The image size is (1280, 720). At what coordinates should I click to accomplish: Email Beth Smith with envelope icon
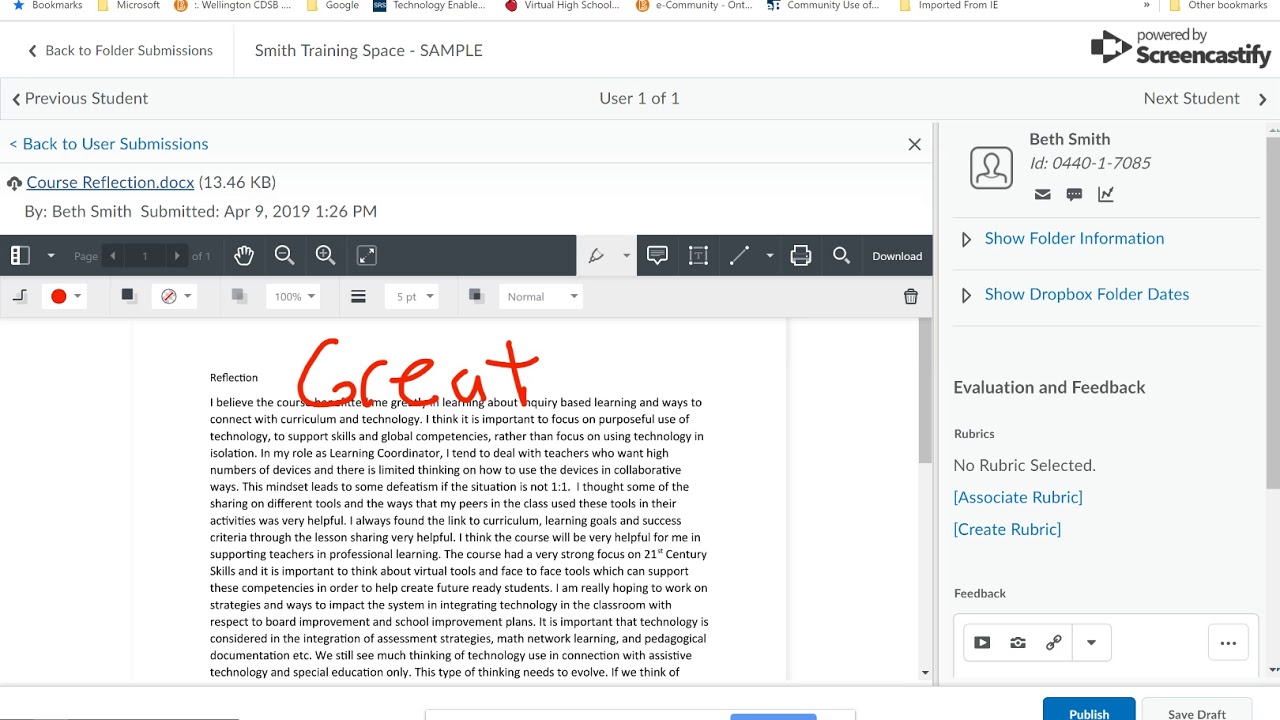[x=1042, y=194]
